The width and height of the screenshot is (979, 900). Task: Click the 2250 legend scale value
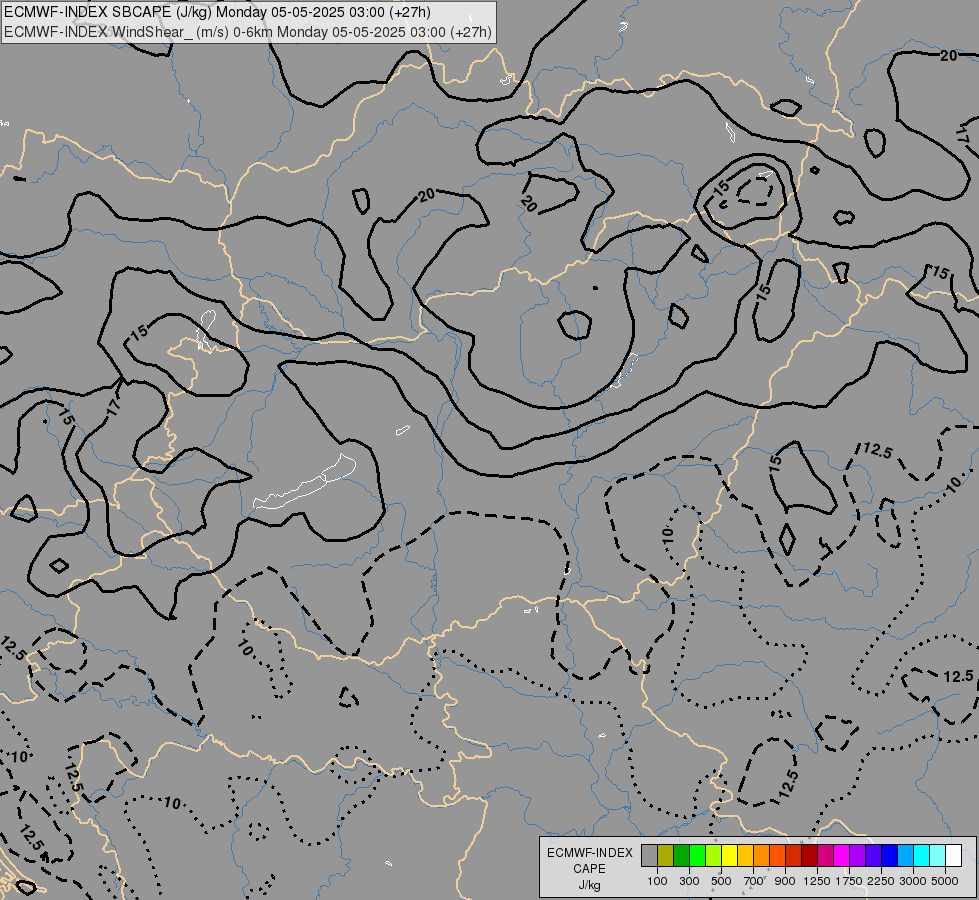tap(881, 881)
